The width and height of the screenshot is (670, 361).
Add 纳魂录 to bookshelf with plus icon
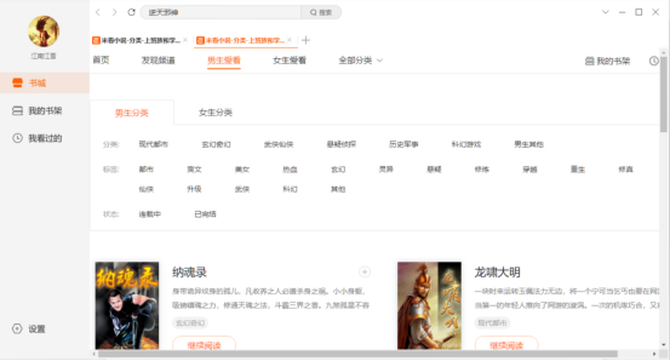click(x=364, y=272)
